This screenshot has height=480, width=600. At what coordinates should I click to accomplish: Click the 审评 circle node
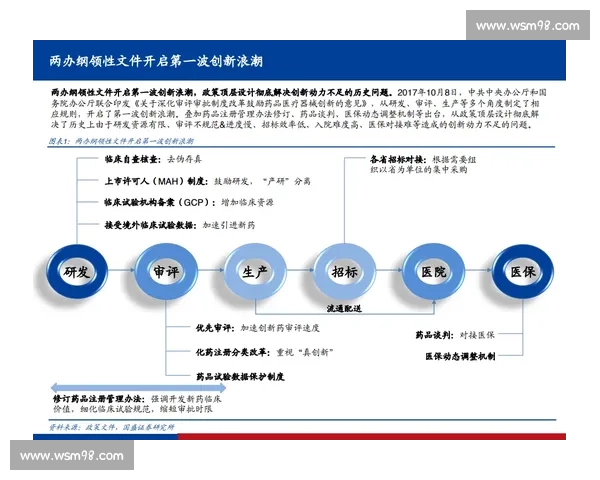(x=166, y=272)
